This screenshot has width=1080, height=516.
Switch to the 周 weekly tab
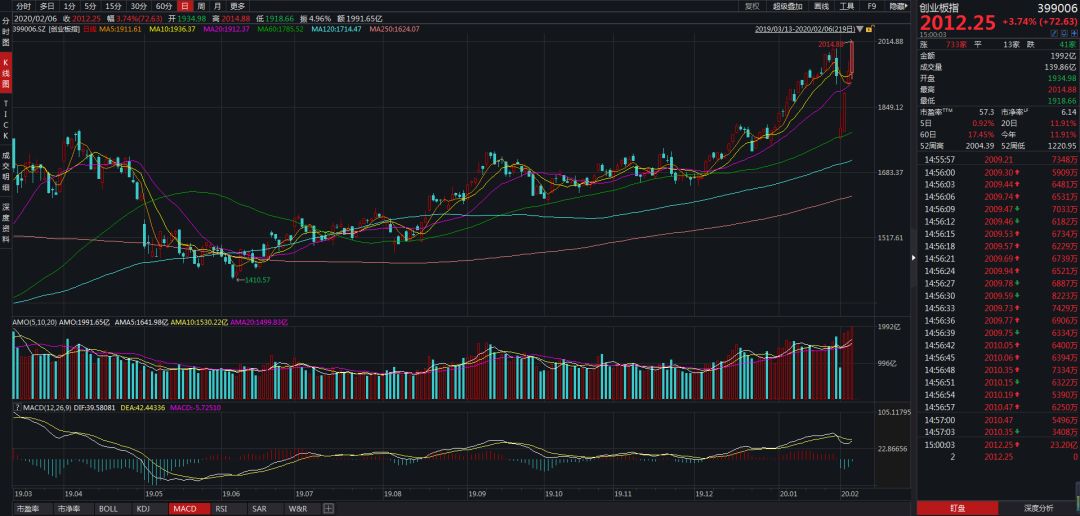click(x=200, y=6)
